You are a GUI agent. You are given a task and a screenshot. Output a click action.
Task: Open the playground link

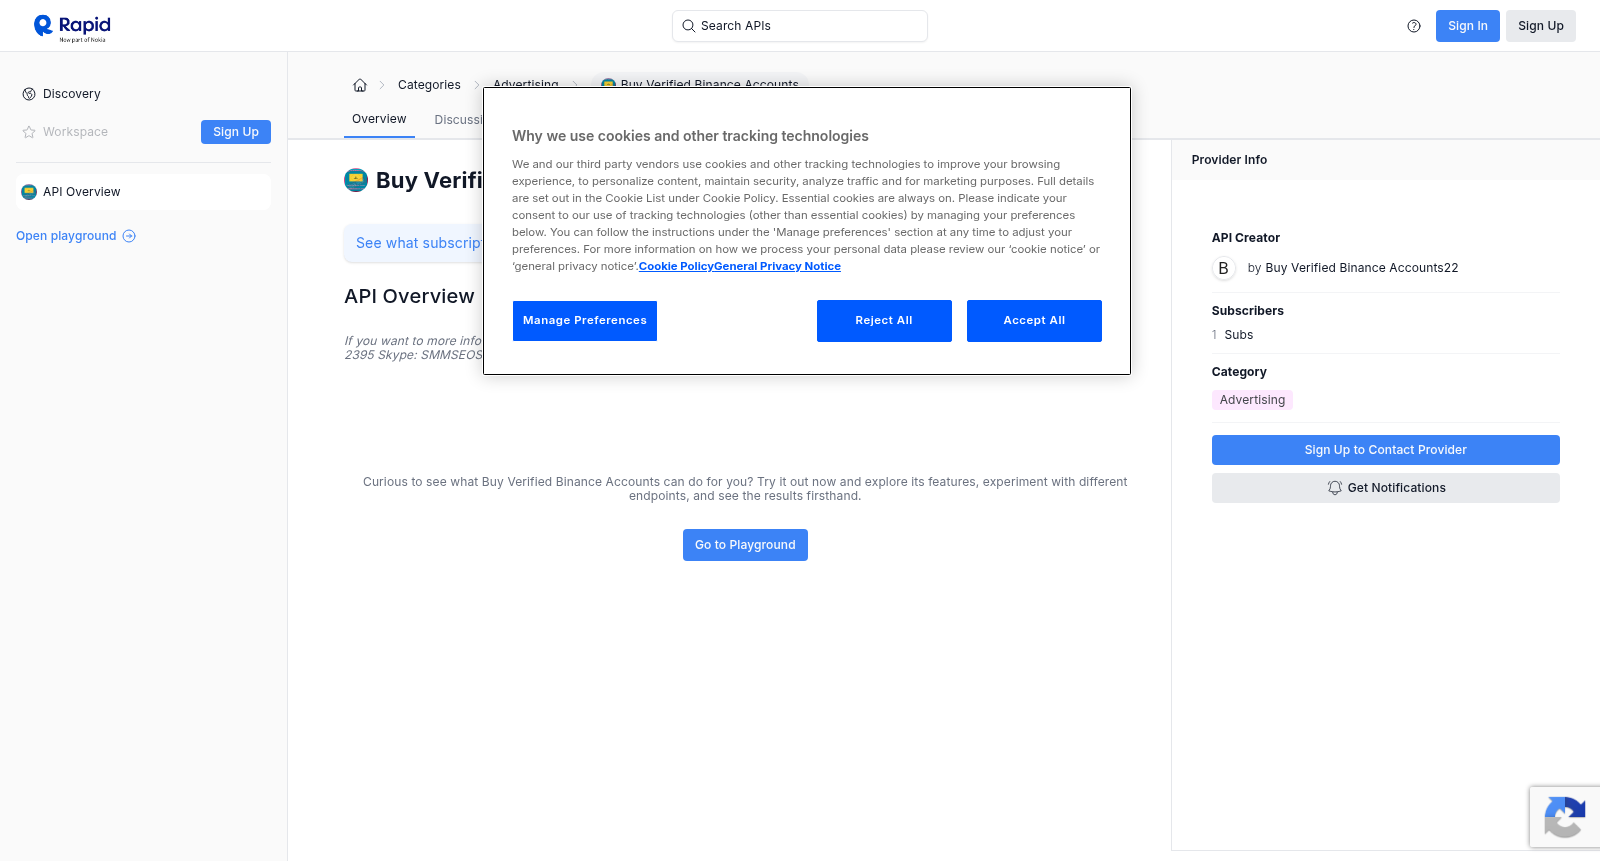[76, 236]
